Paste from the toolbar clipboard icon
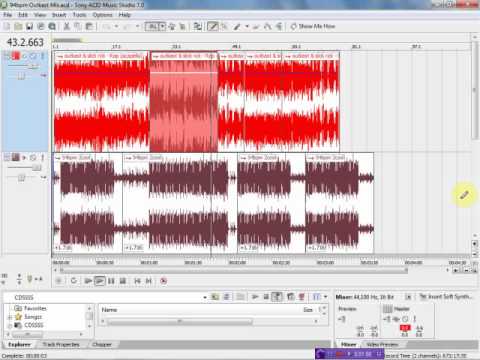The height and width of the screenshot is (360, 480). [89, 26]
